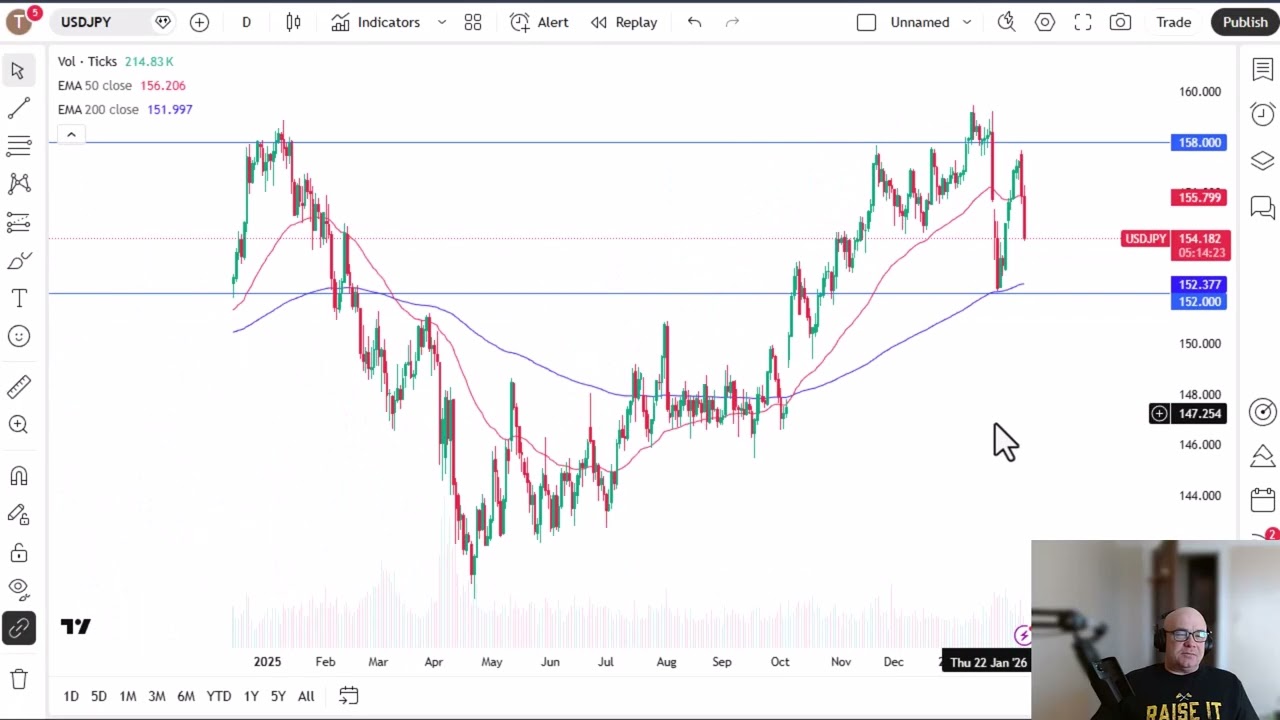The image size is (1280, 720).
Task: Open the watchlist panel icon
Action: pyautogui.click(x=1262, y=69)
